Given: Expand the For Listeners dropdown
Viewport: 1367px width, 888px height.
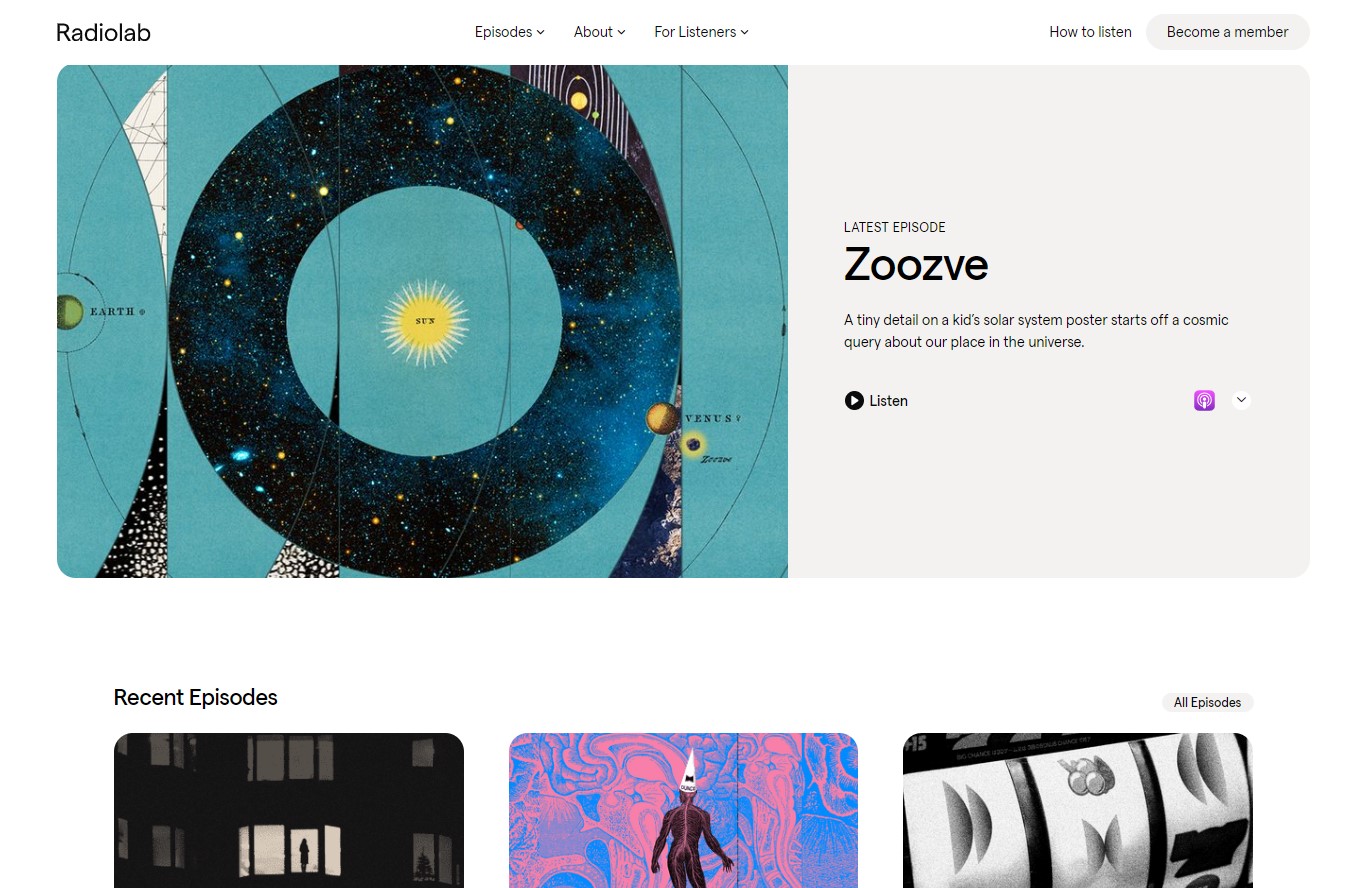Looking at the screenshot, I should pos(701,32).
